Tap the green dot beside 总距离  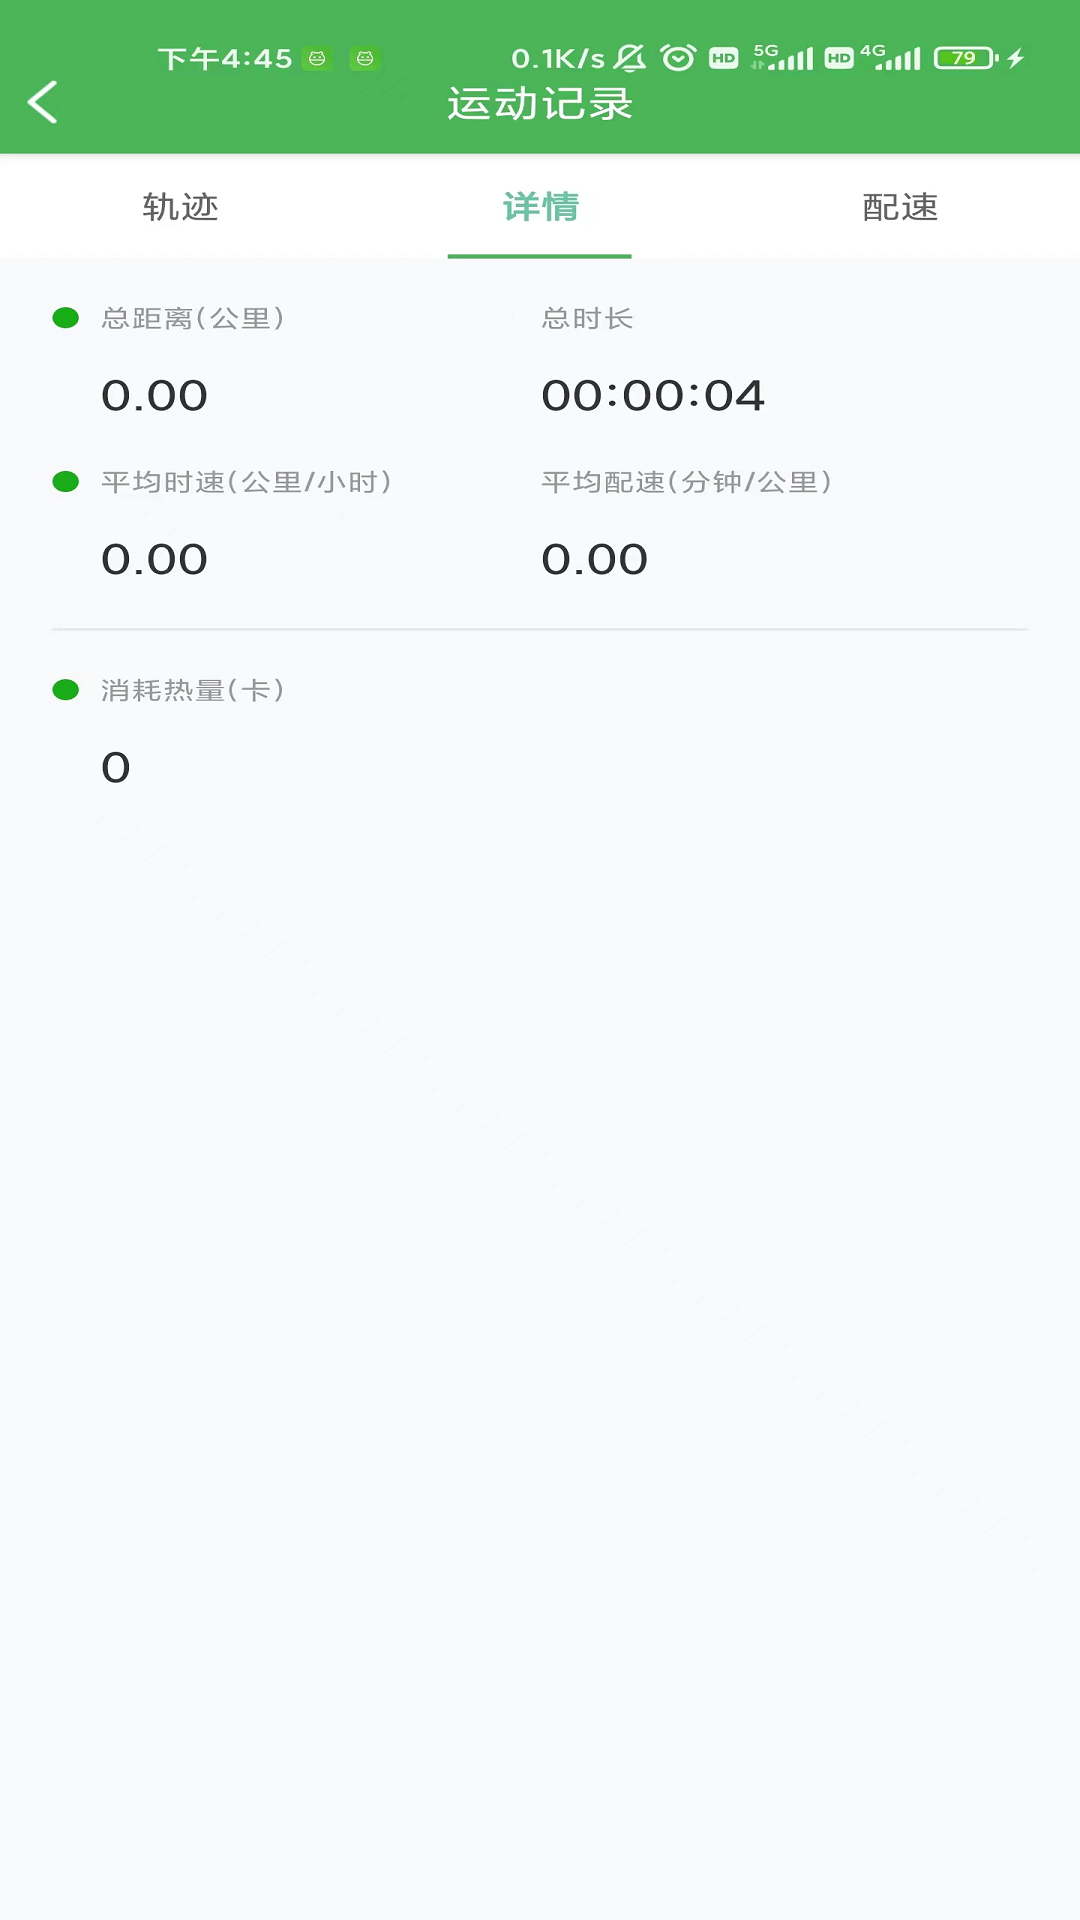tap(66, 318)
